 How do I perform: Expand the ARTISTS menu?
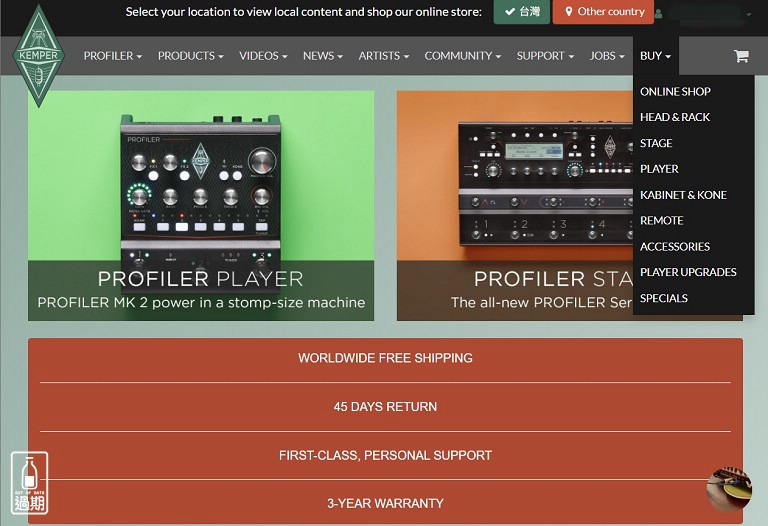tap(384, 56)
